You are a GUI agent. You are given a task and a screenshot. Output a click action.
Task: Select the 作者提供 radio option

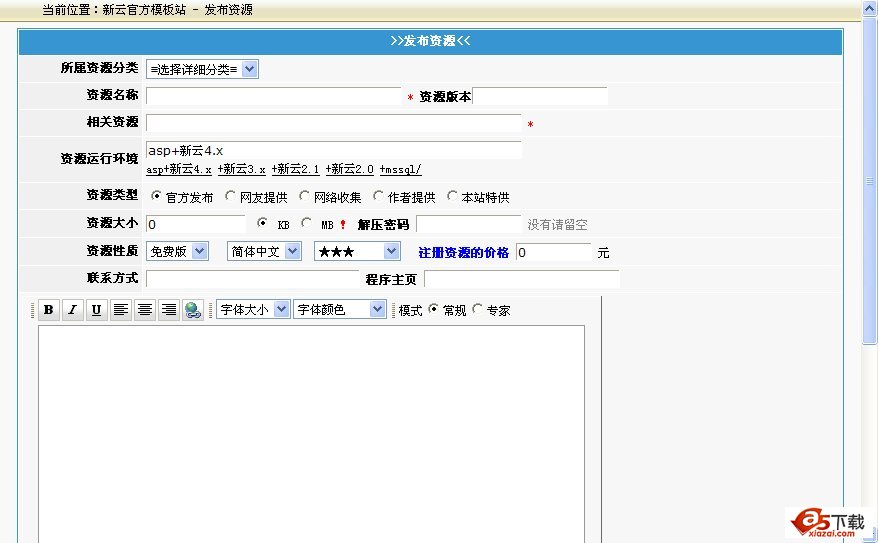click(379, 197)
